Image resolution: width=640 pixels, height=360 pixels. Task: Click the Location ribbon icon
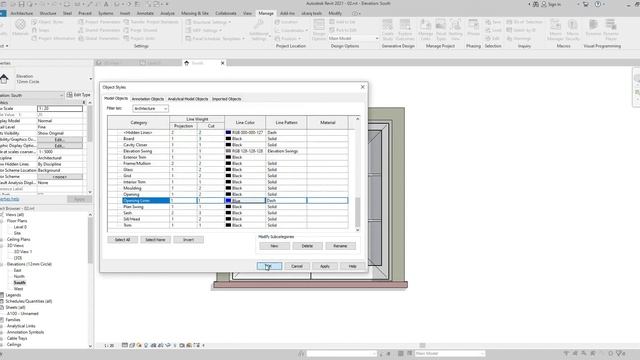(x=278, y=22)
